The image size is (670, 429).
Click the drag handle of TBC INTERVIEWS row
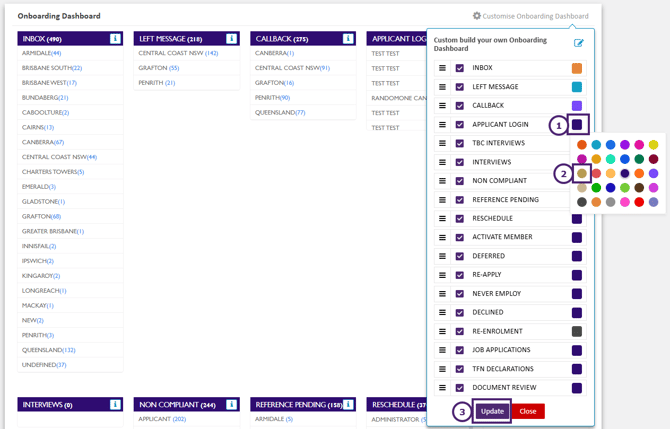point(442,143)
